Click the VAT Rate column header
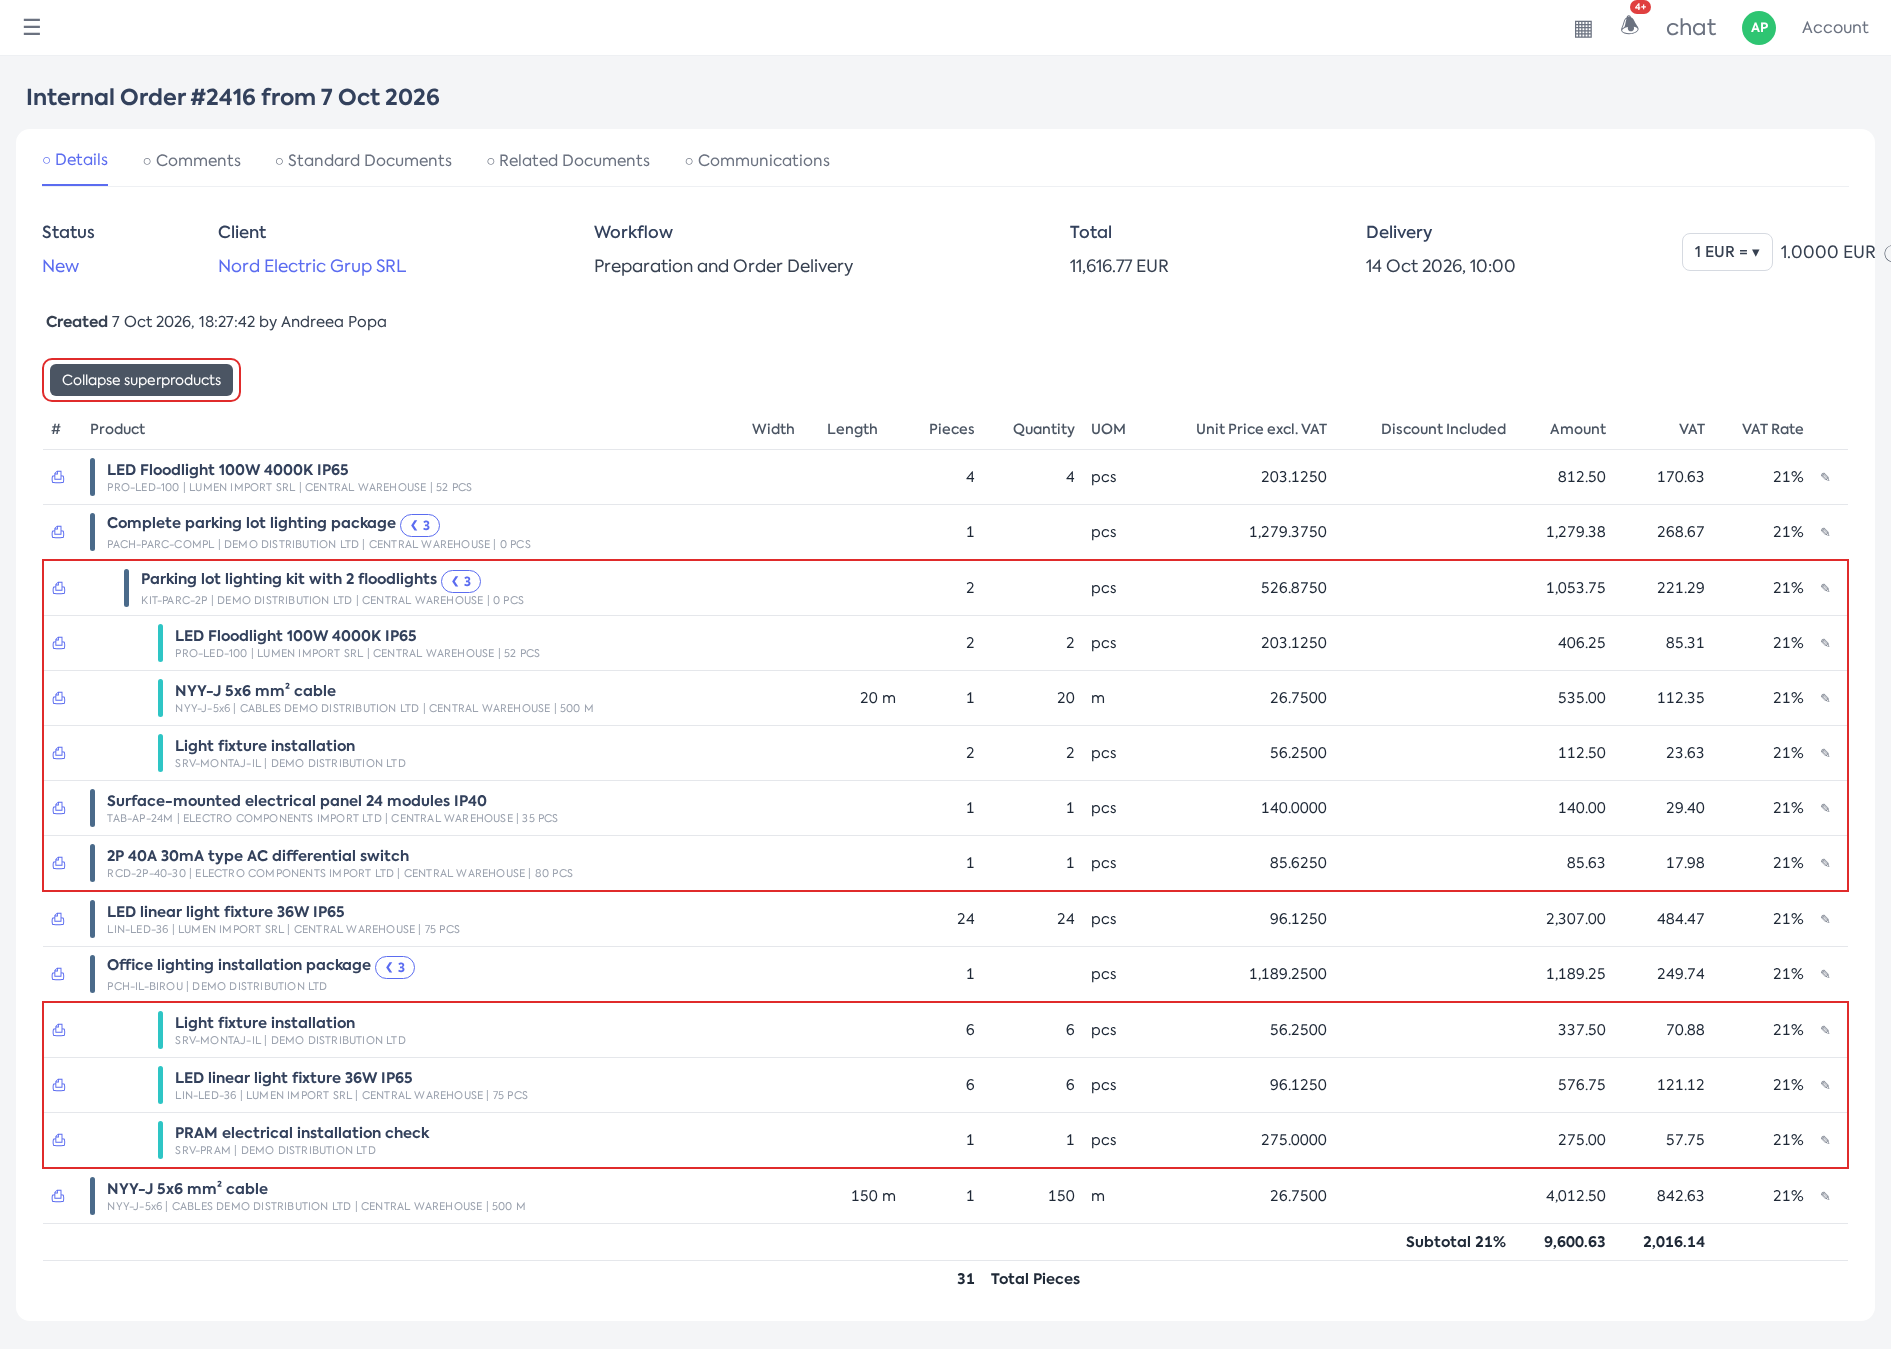The image size is (1891, 1349). coord(1772,429)
